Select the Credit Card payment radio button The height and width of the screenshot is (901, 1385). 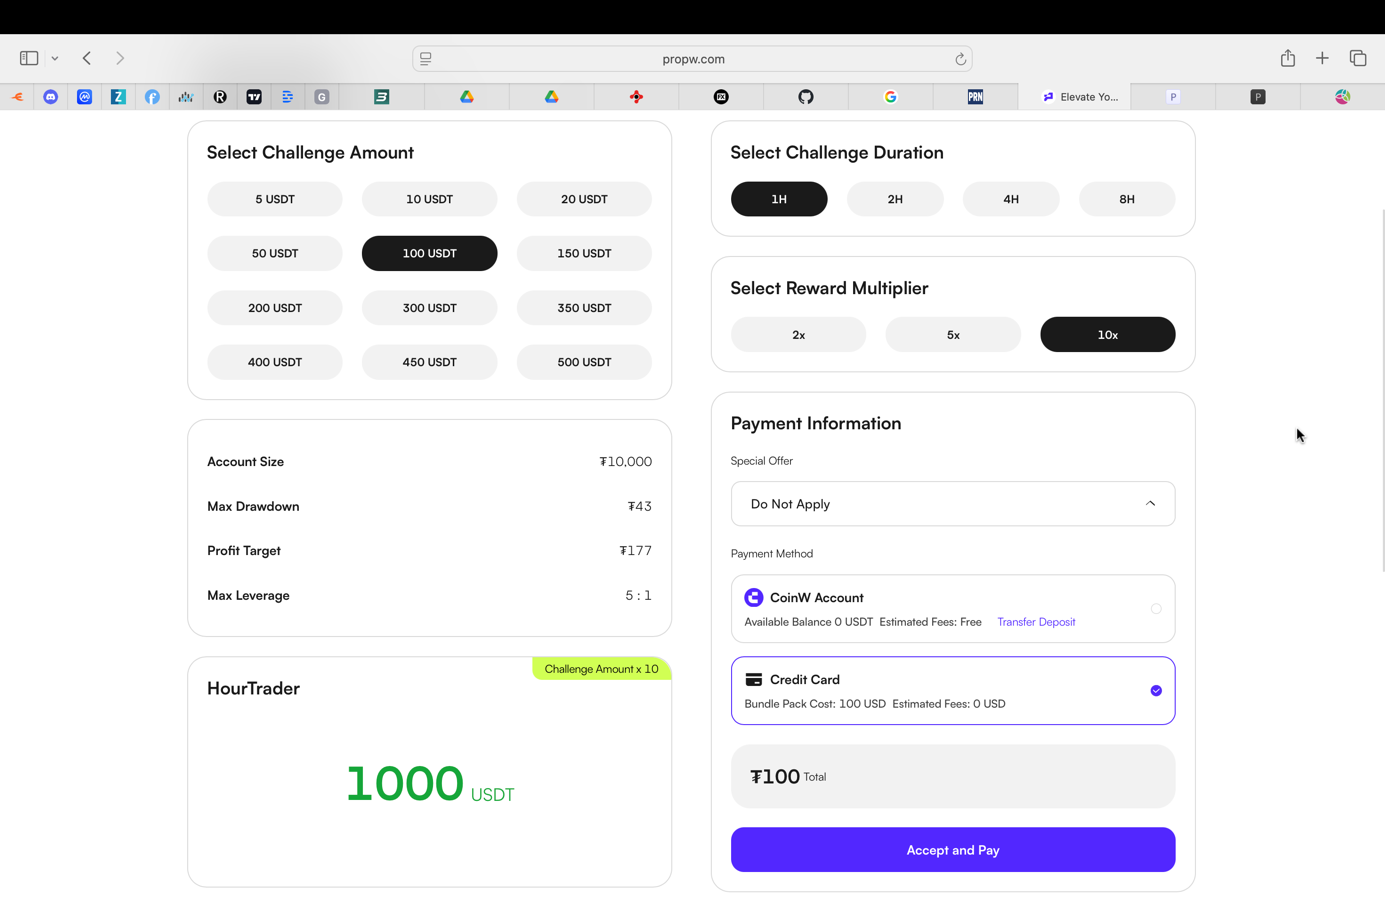click(1155, 691)
